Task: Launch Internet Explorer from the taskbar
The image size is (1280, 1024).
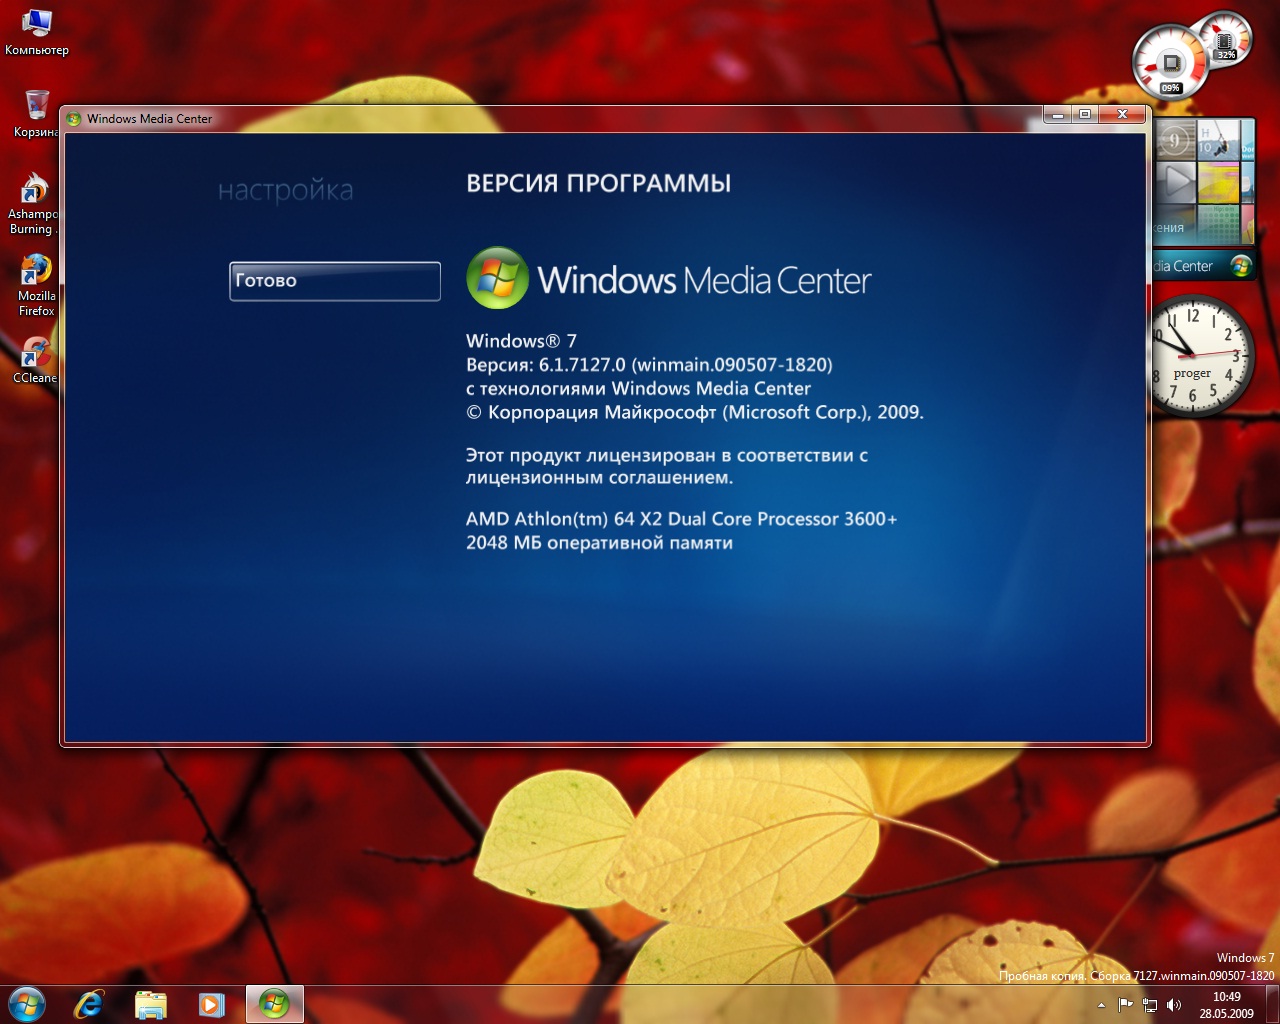Action: click(90, 1004)
